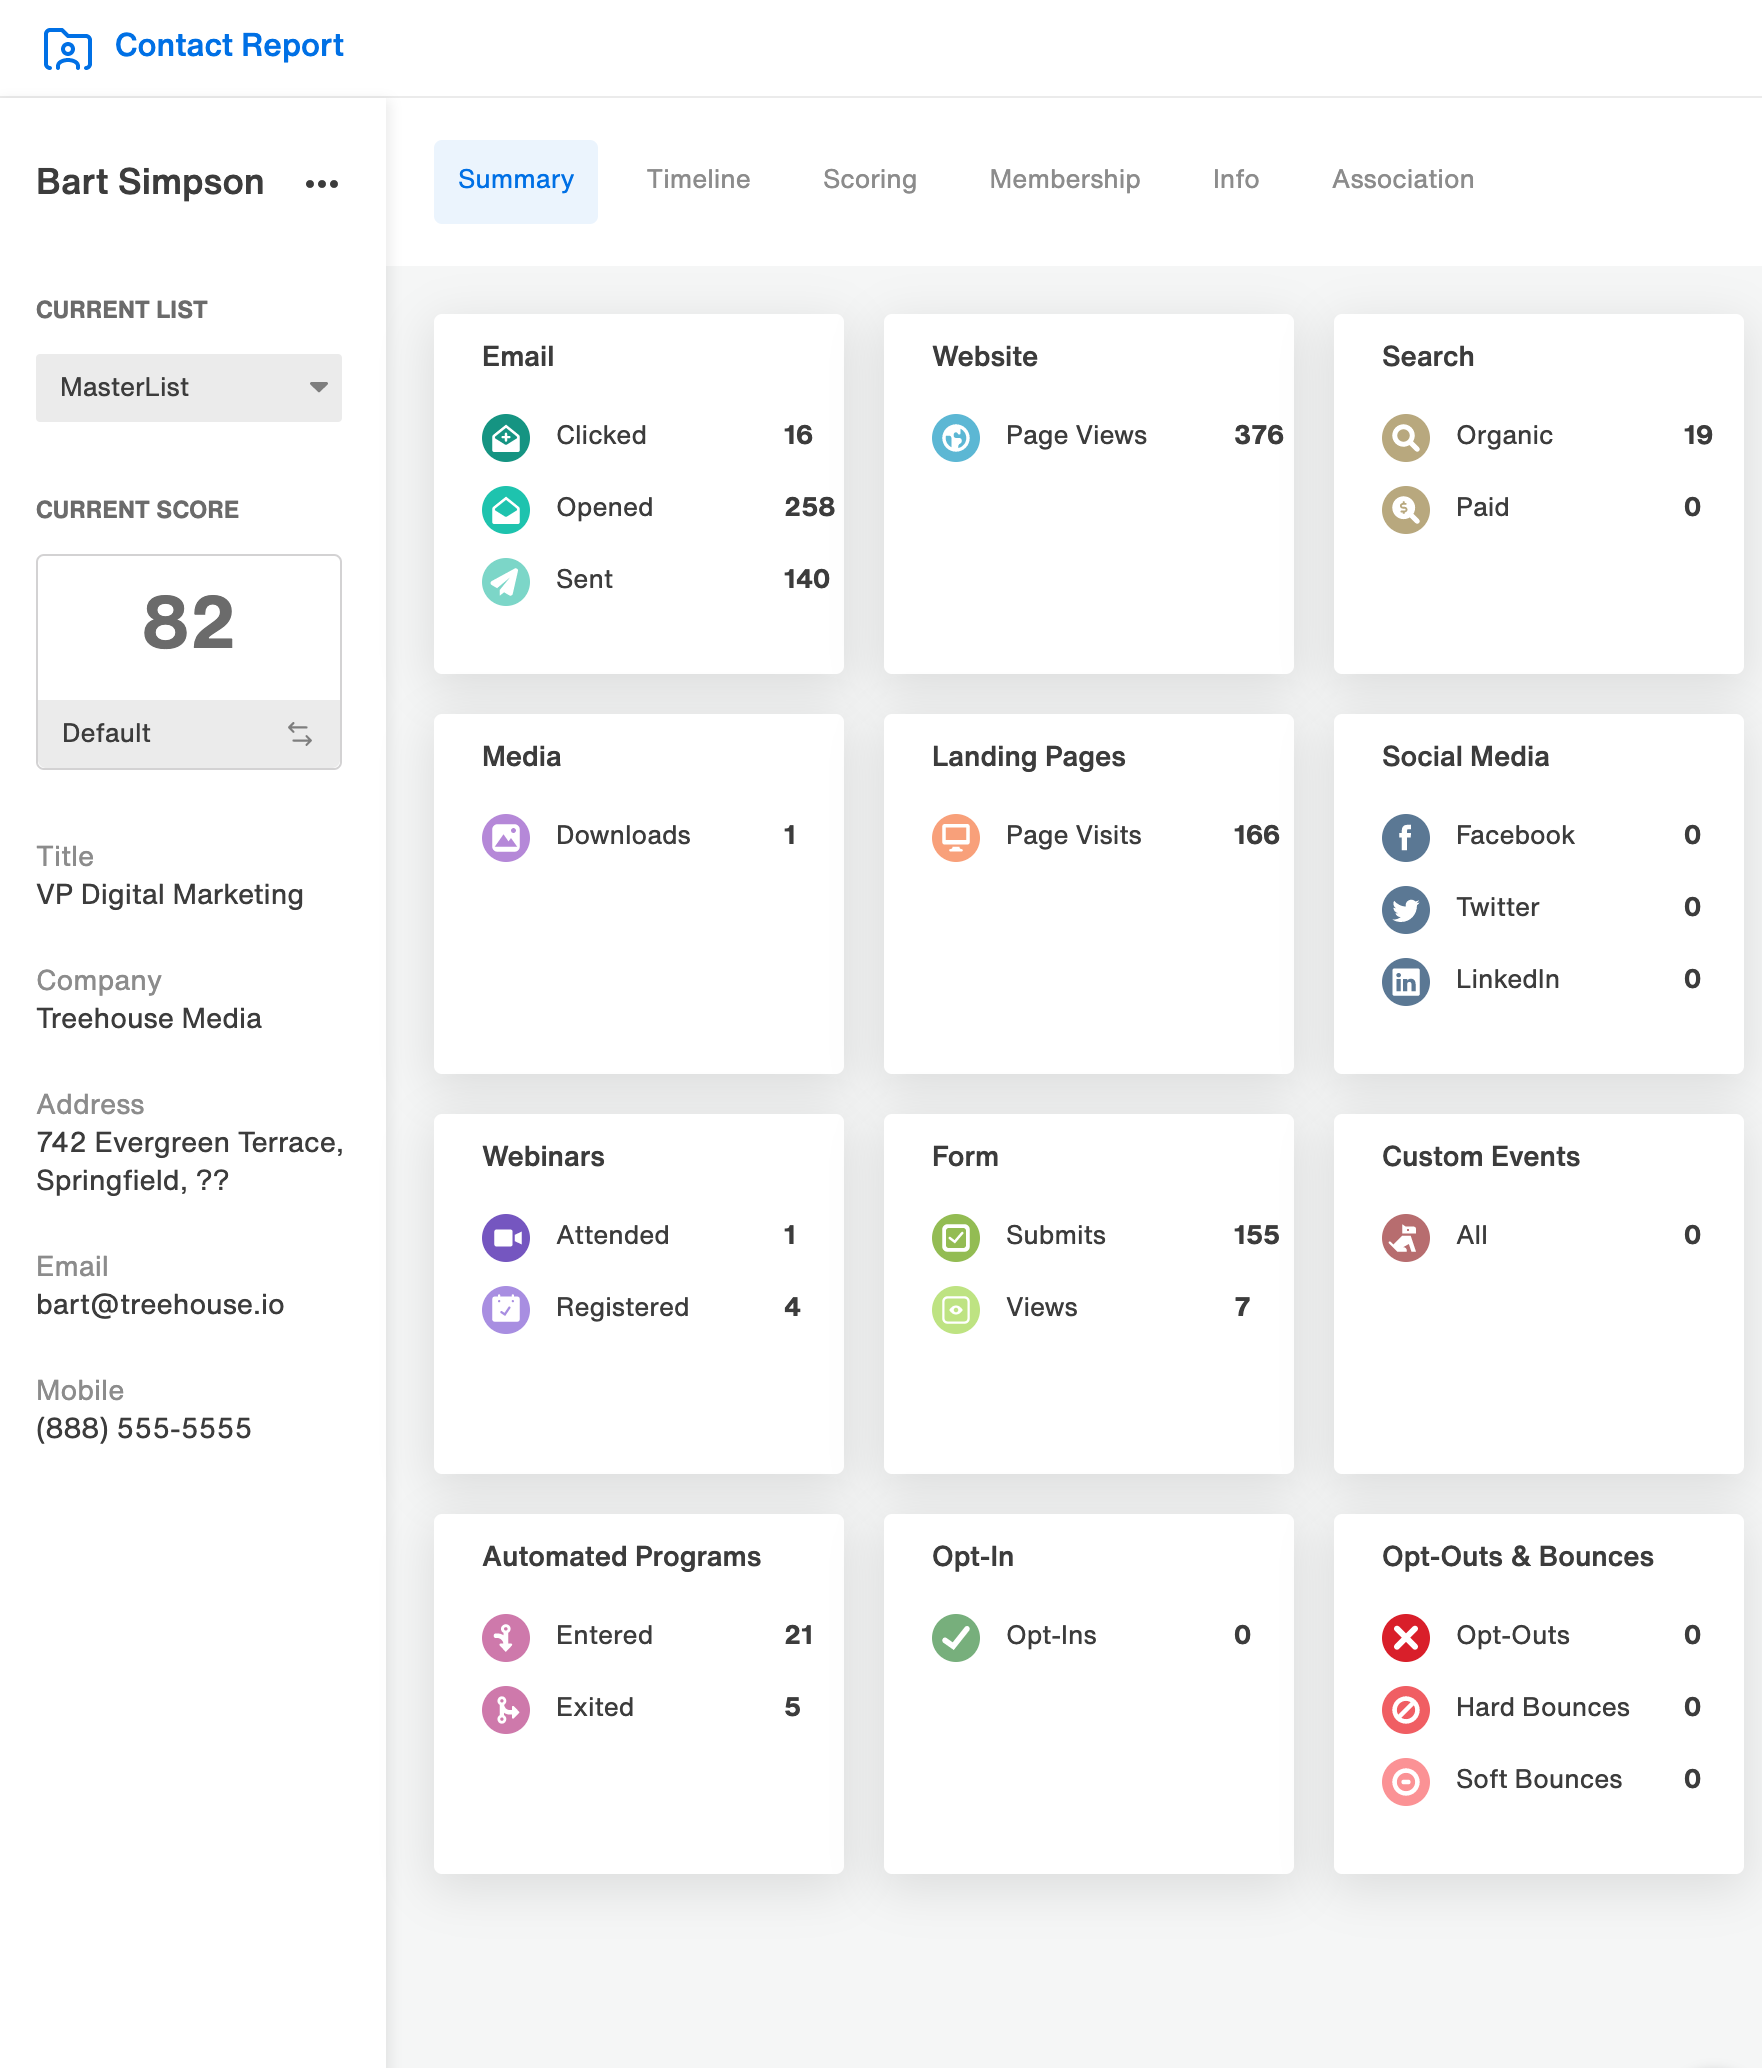This screenshot has width=1762, height=2068.
Task: Click the Page Visits count 166
Action: pyautogui.click(x=1257, y=835)
